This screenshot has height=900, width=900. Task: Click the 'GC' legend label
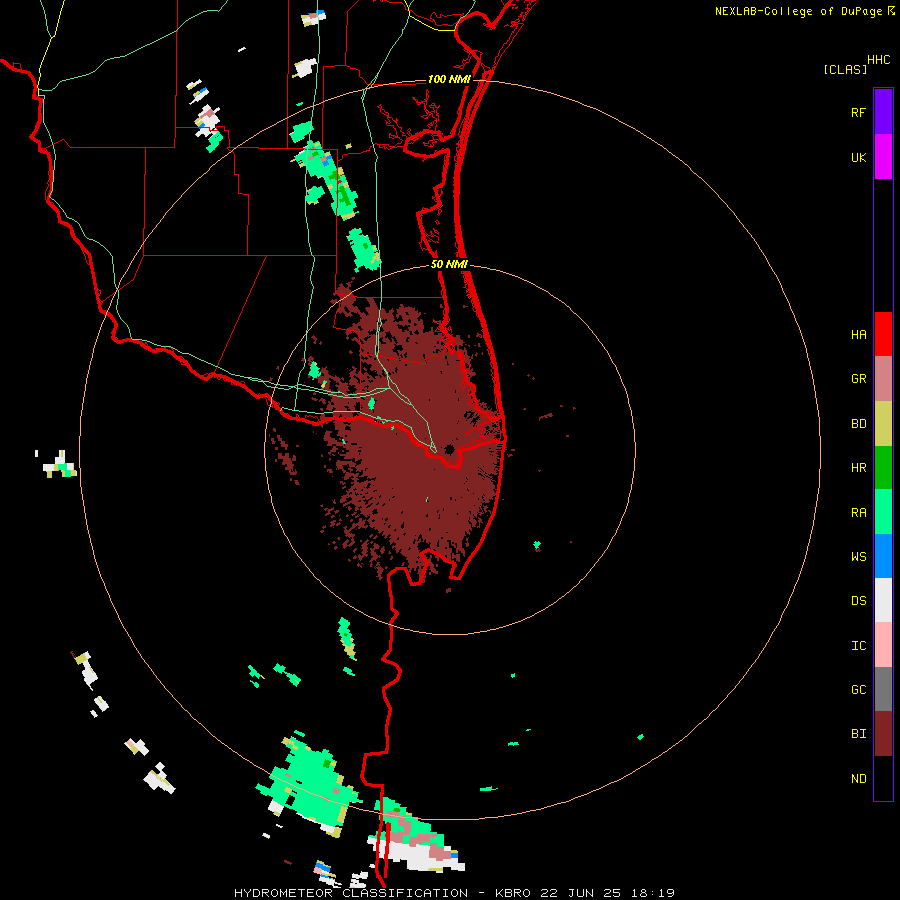[x=858, y=690]
